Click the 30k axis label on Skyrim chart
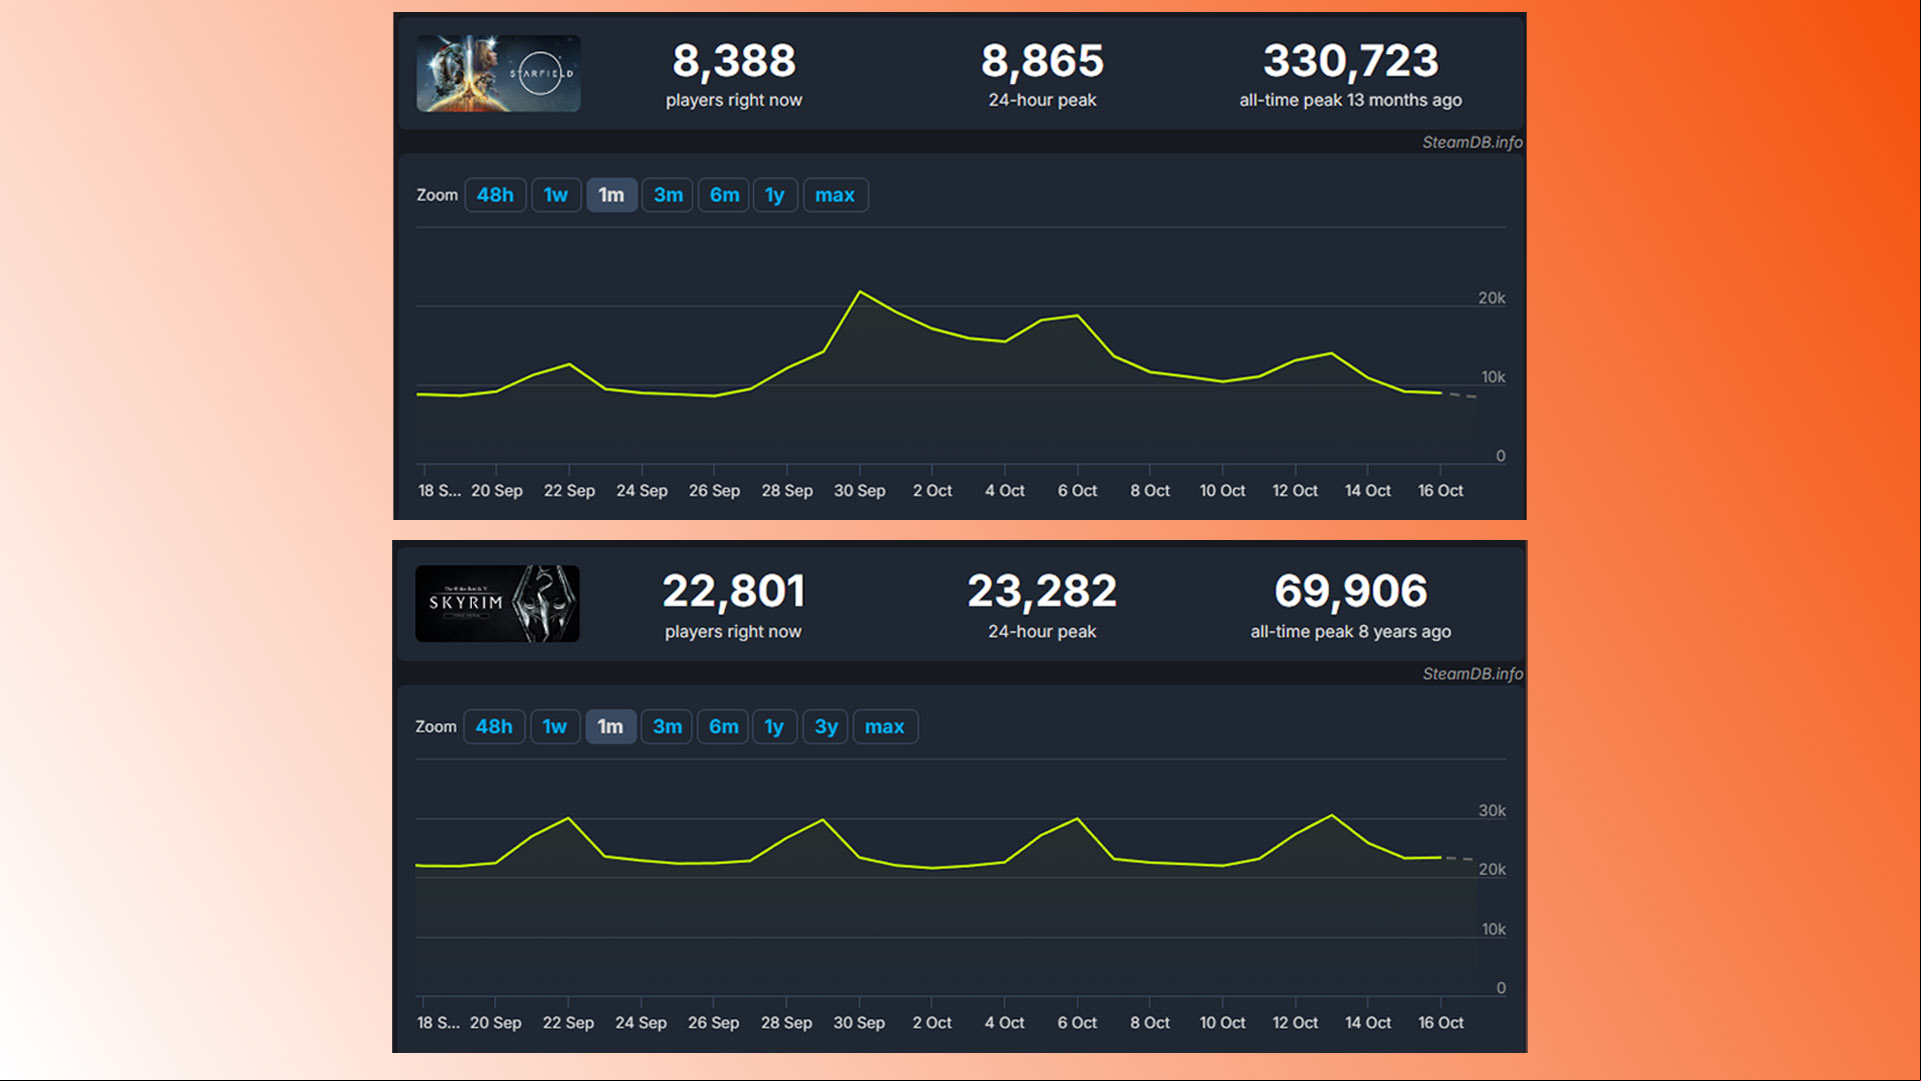 (1492, 811)
